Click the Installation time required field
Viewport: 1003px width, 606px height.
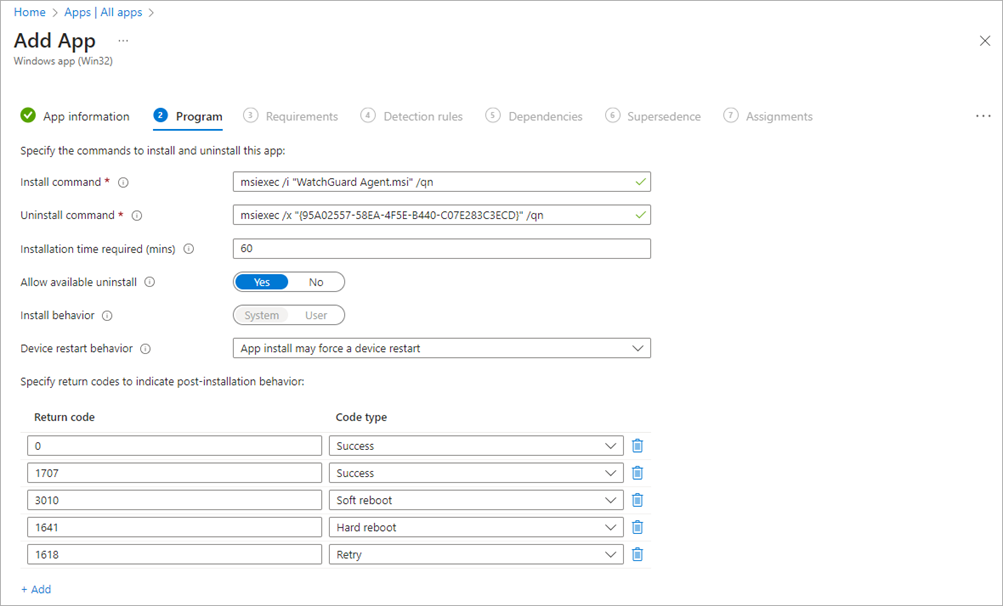[441, 248]
